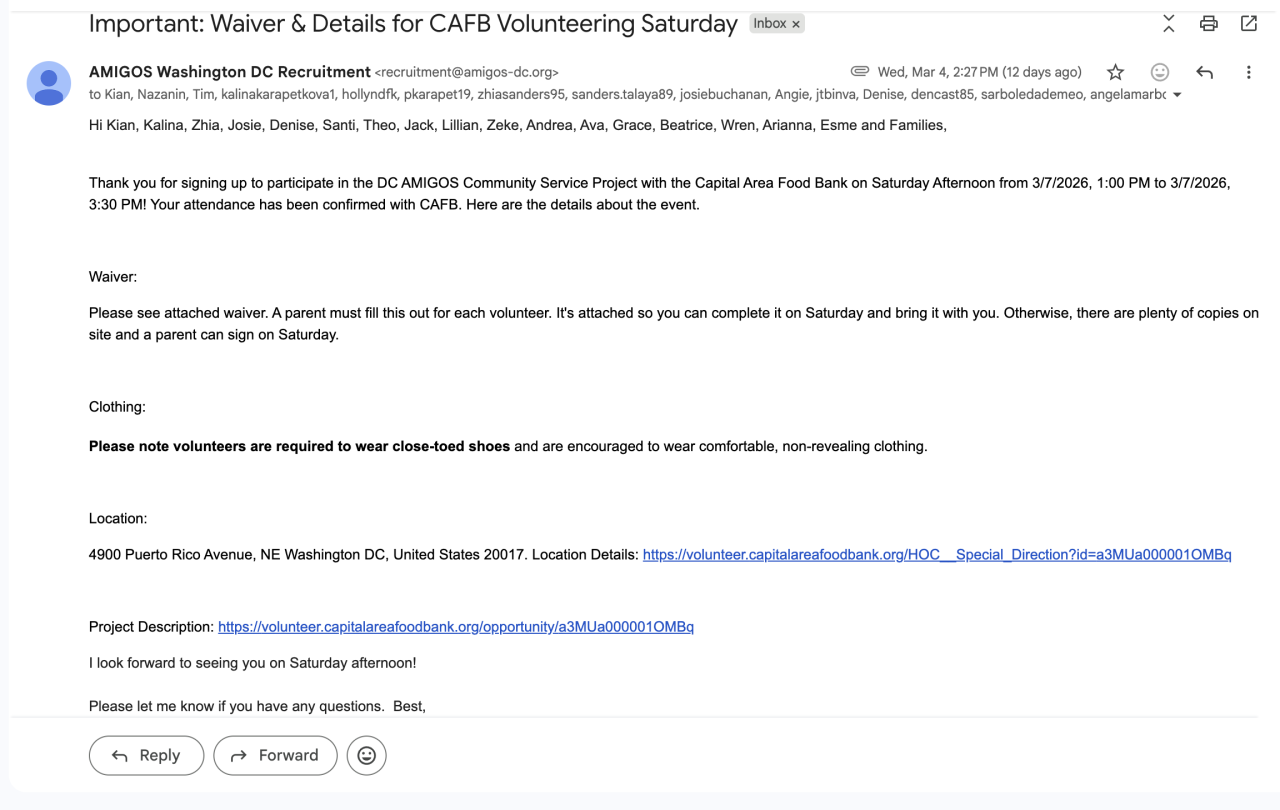Open the Location Details Special Direction link

click(937, 554)
